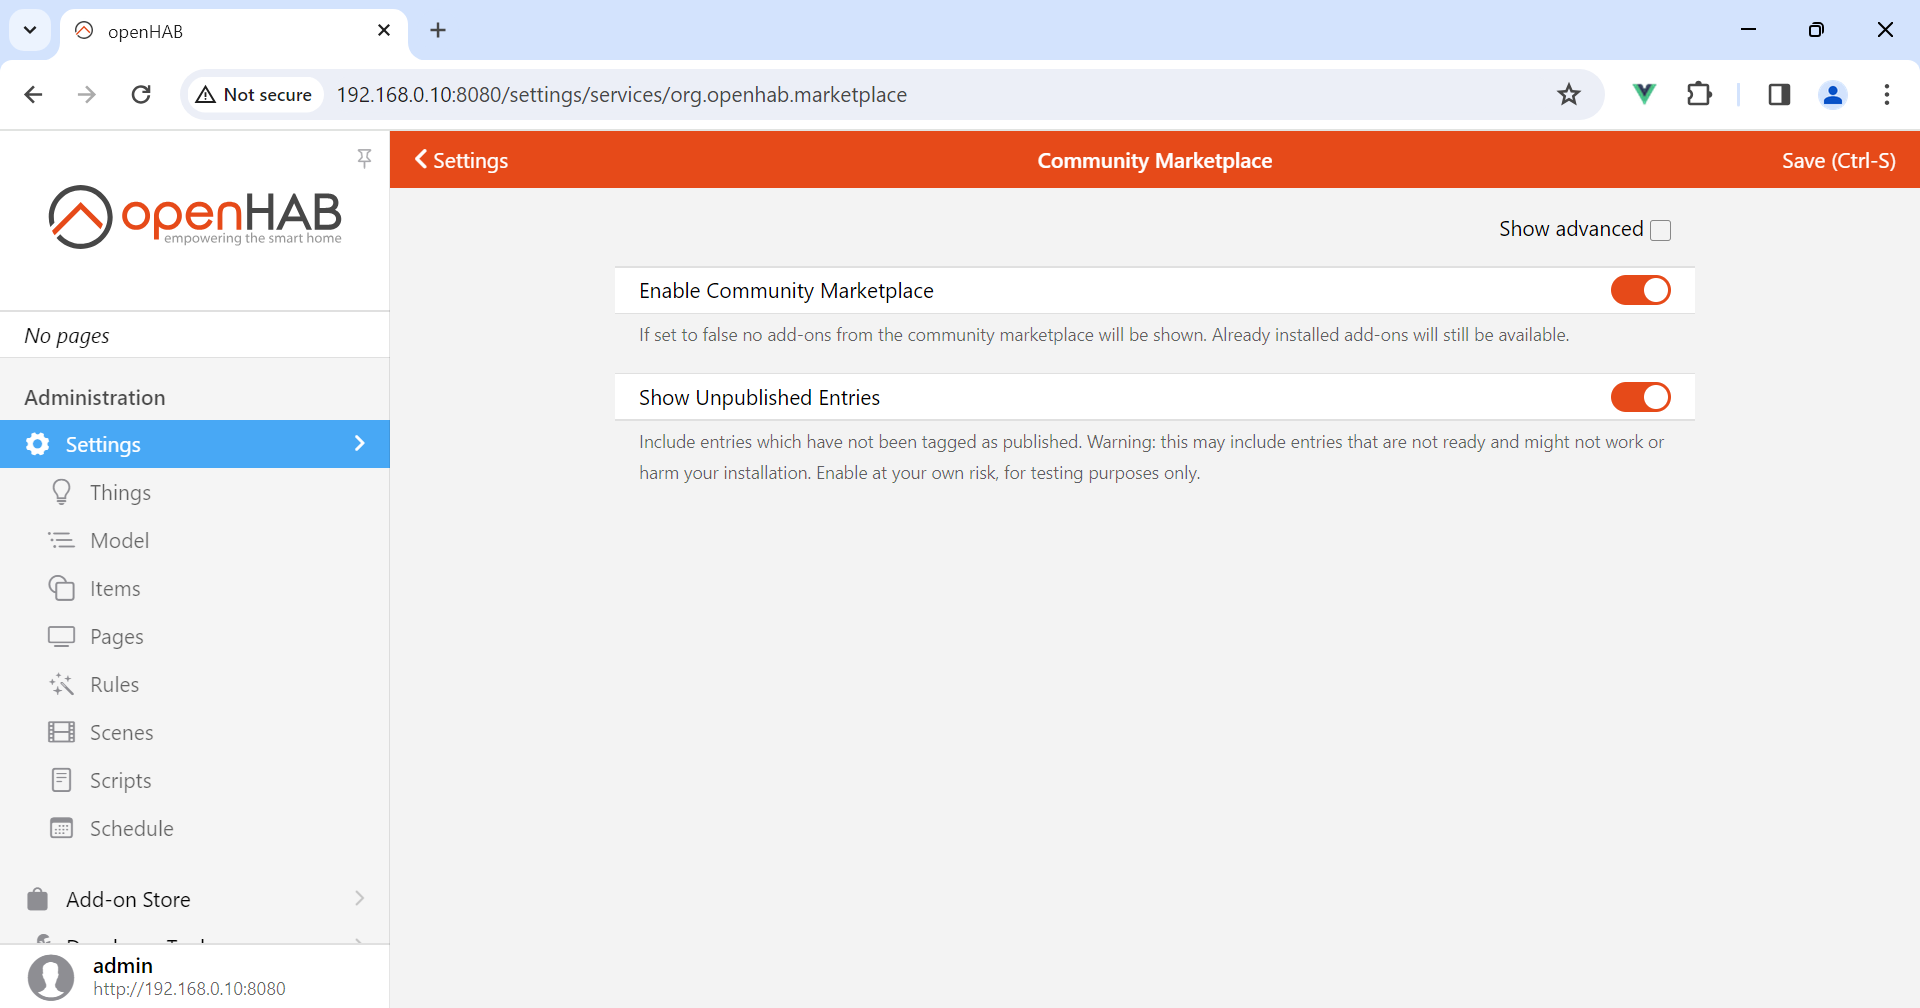Screen dimensions: 1920x1008
Task: Reload the page
Action: click(x=141, y=94)
